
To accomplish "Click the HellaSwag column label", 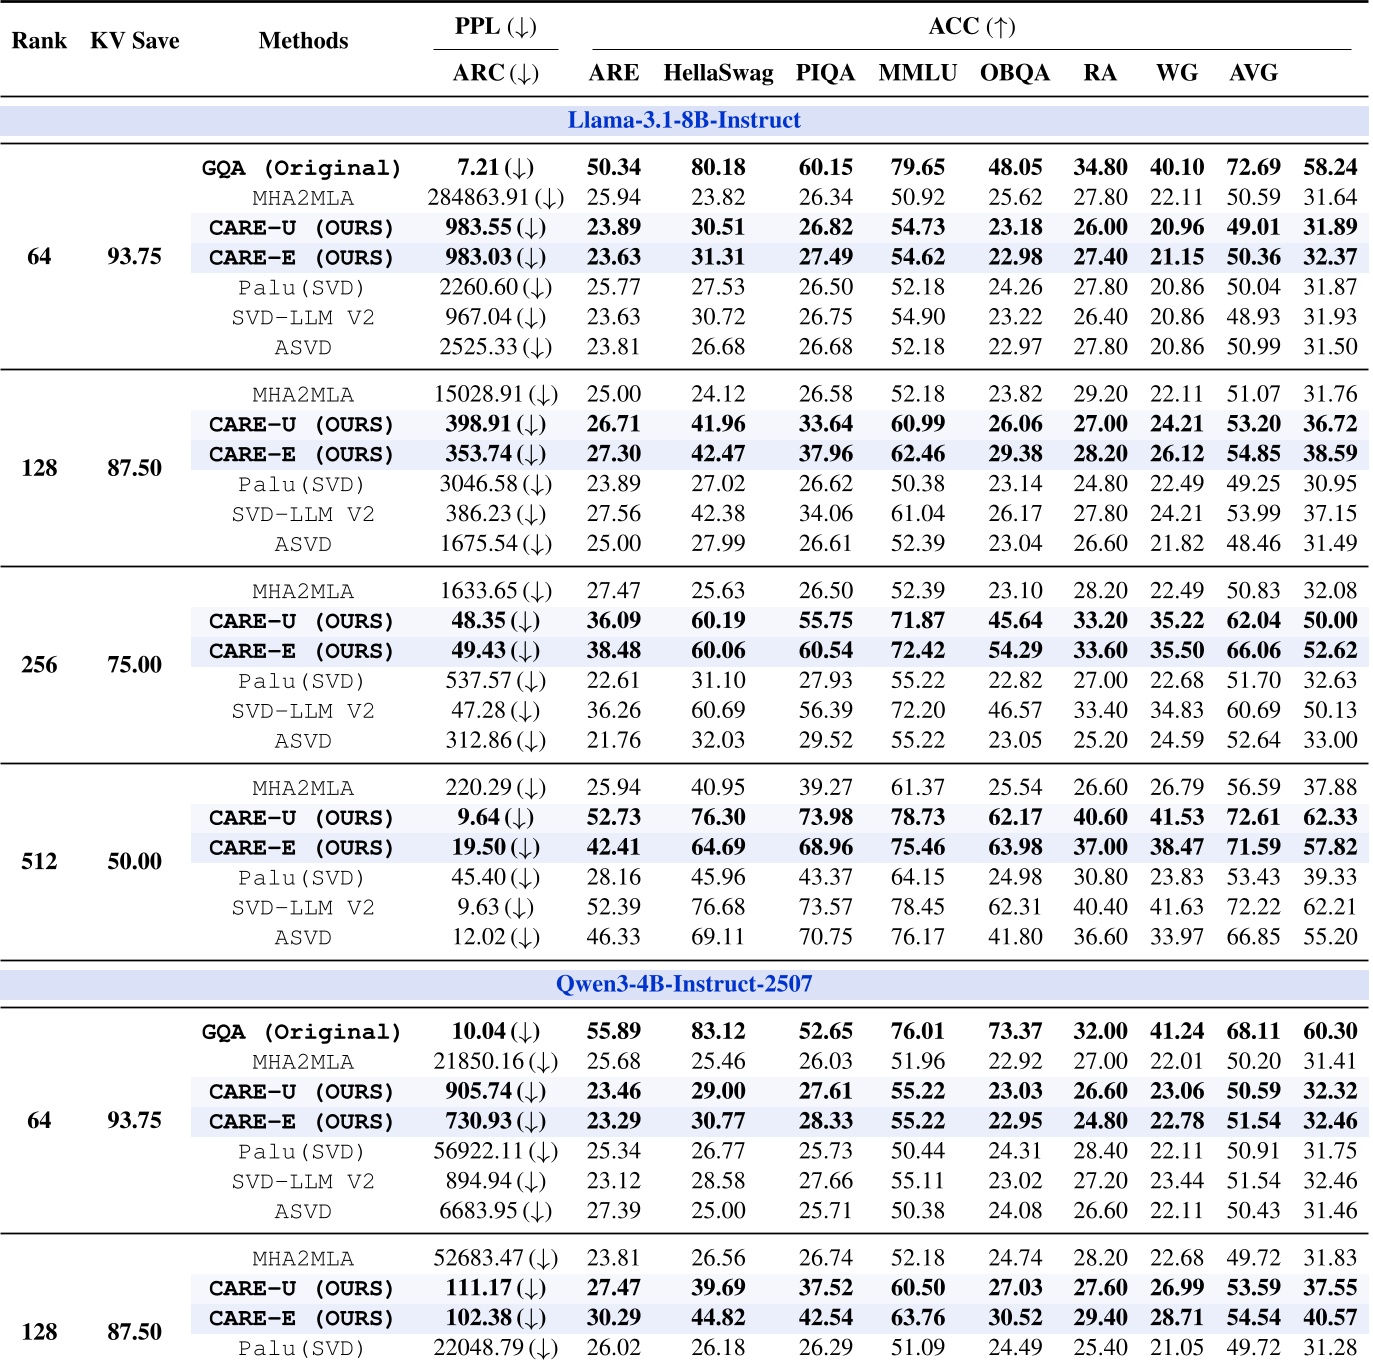I will [x=716, y=73].
